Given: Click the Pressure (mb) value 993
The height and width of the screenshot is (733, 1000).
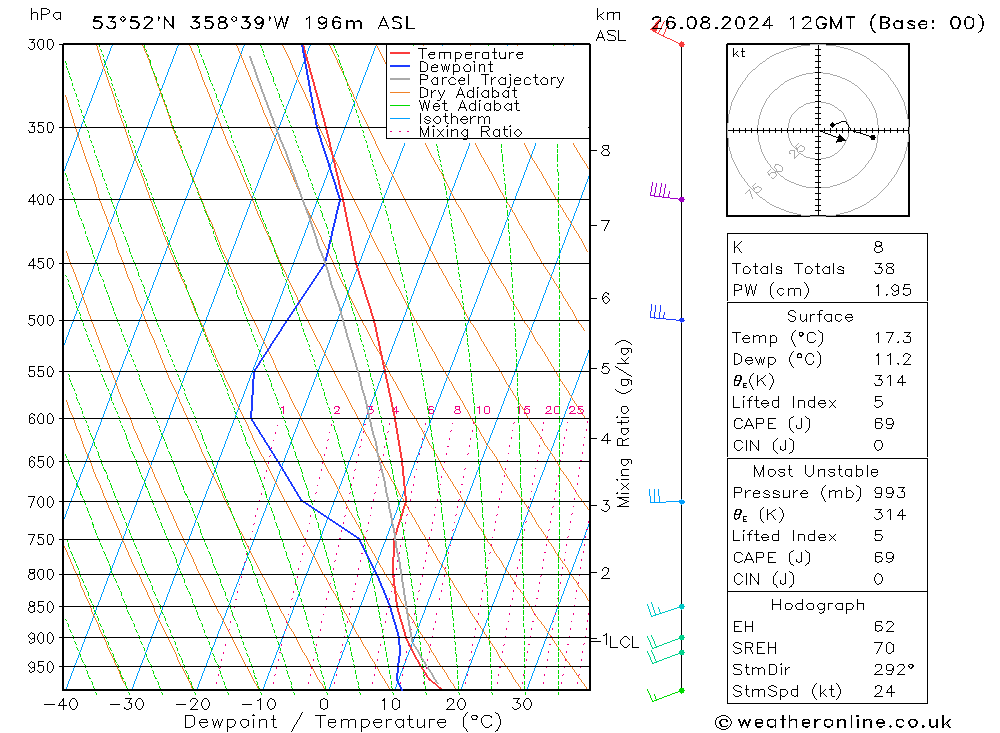Looking at the screenshot, I should pos(890,493).
